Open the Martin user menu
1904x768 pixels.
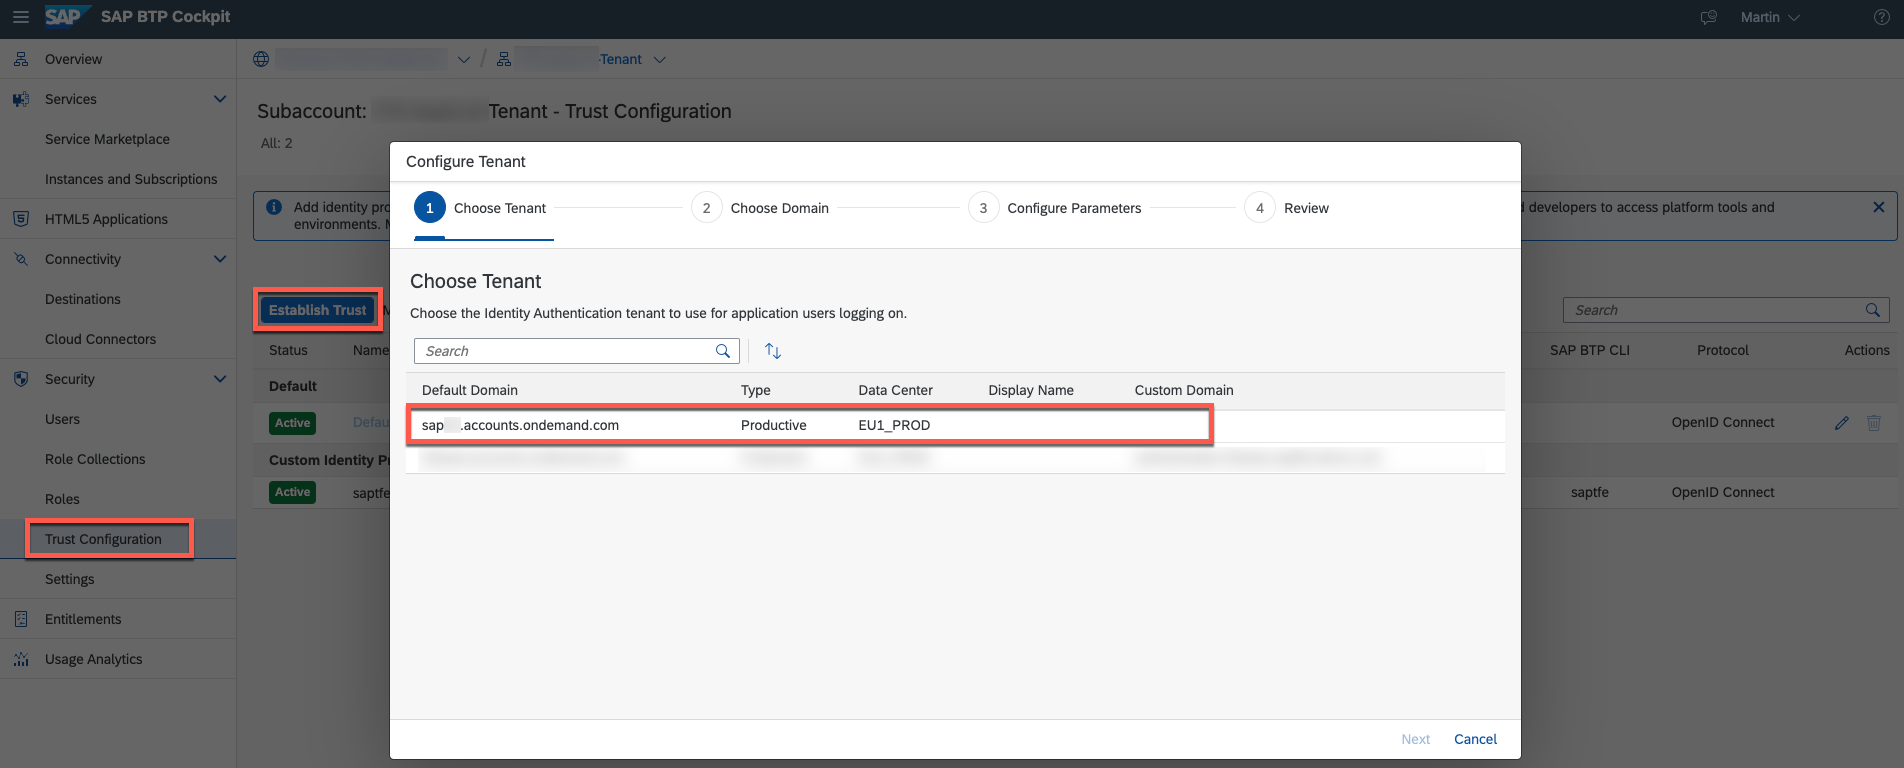[x=1770, y=17]
